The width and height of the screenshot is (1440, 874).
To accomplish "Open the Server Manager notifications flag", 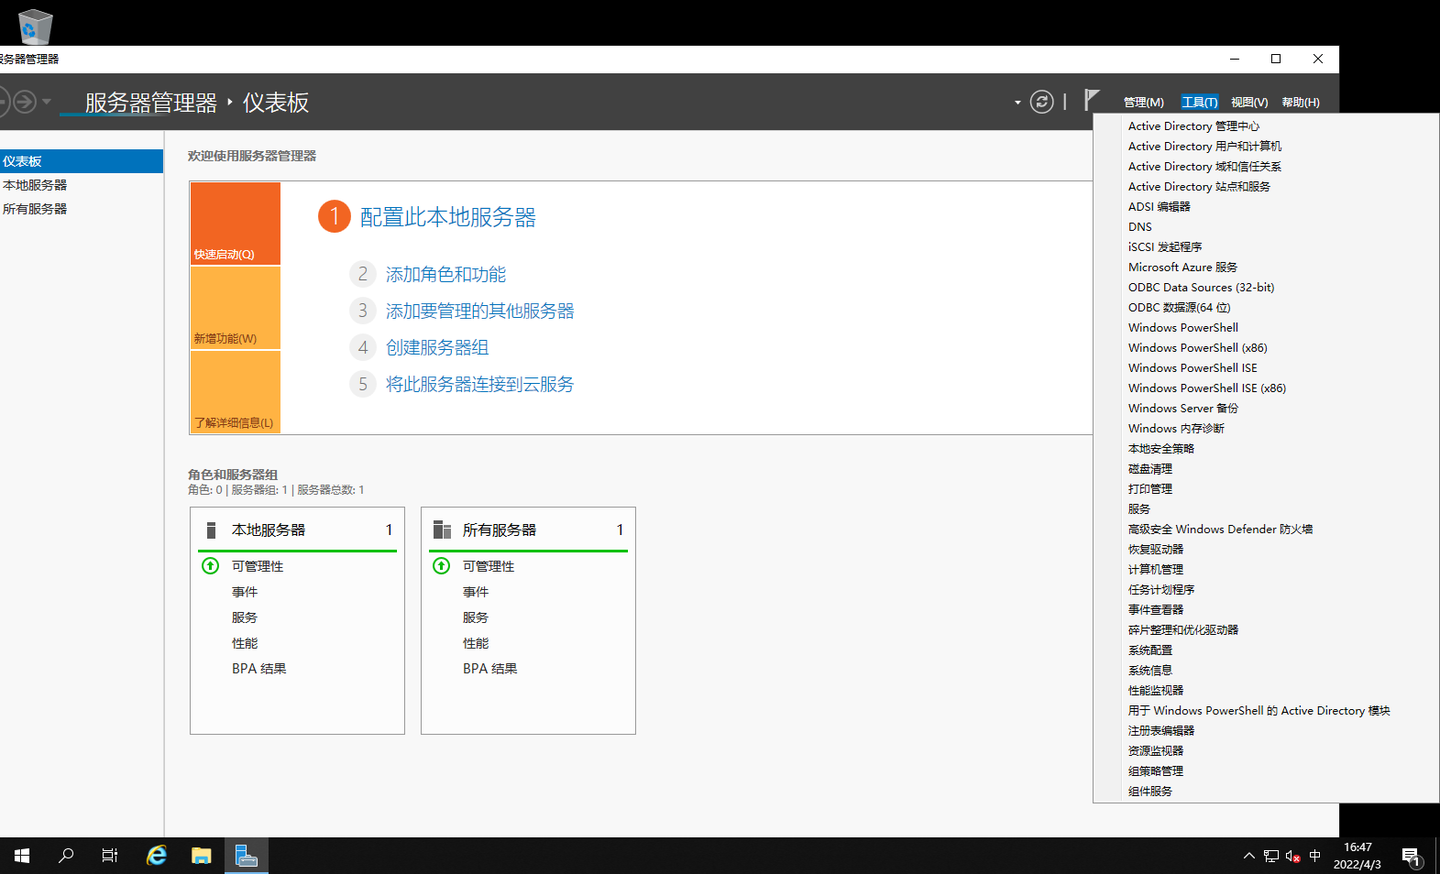I will (1090, 101).
